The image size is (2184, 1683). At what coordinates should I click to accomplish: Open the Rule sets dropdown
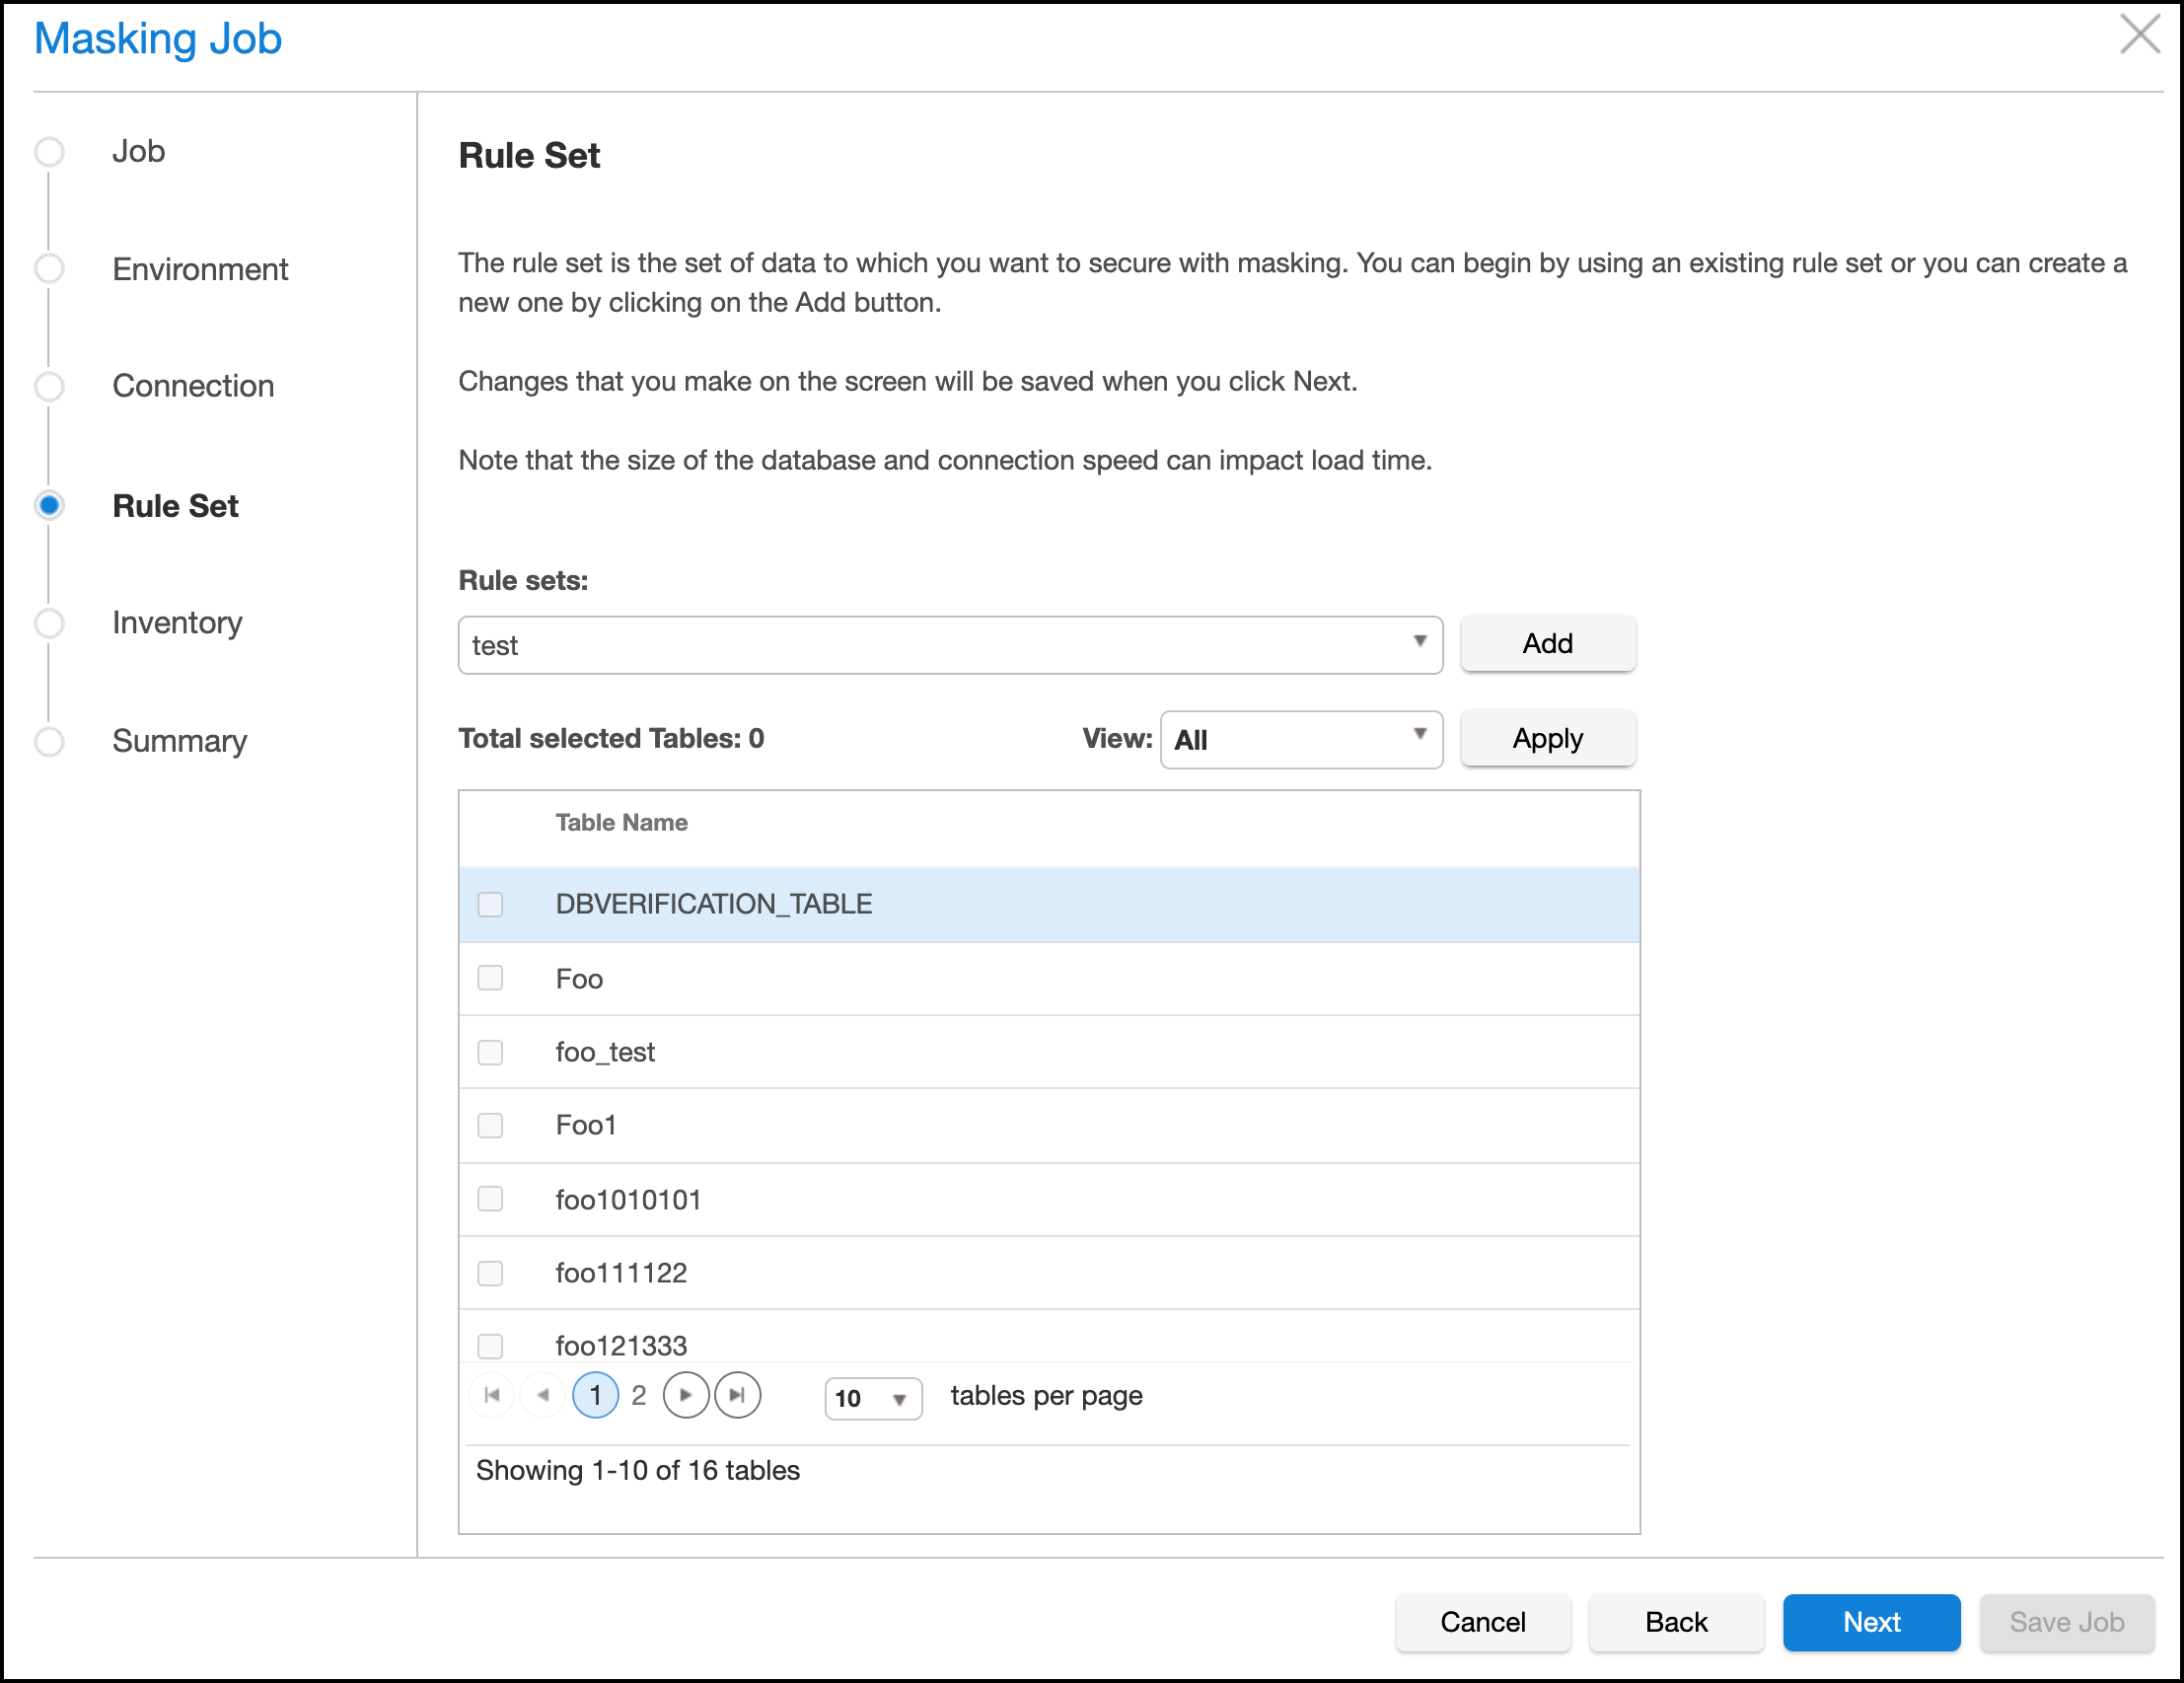pos(949,645)
